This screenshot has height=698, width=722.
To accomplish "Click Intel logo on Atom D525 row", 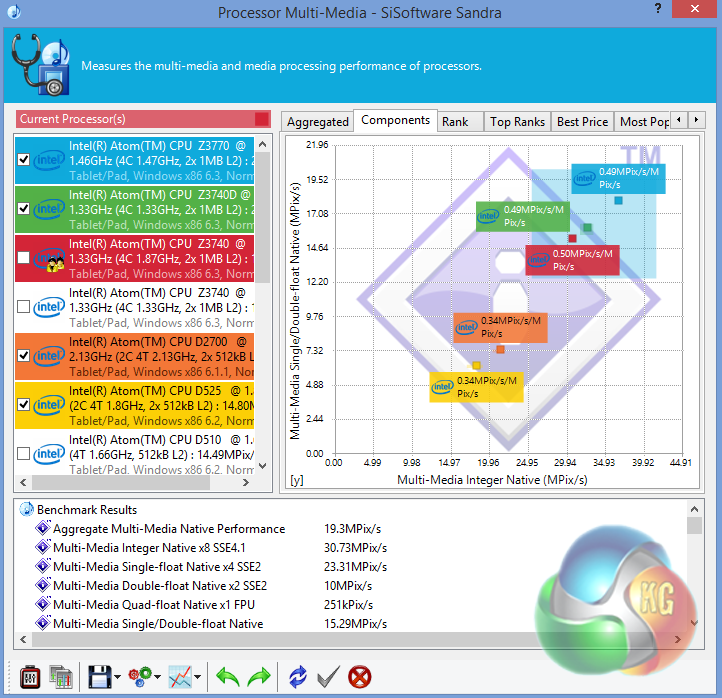I will coord(49,405).
